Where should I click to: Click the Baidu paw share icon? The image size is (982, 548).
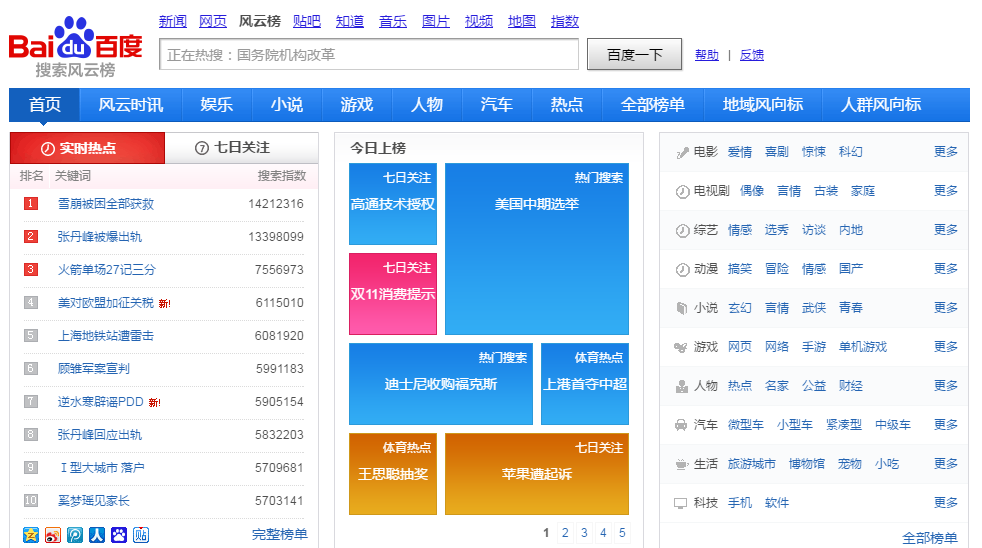coord(119,535)
